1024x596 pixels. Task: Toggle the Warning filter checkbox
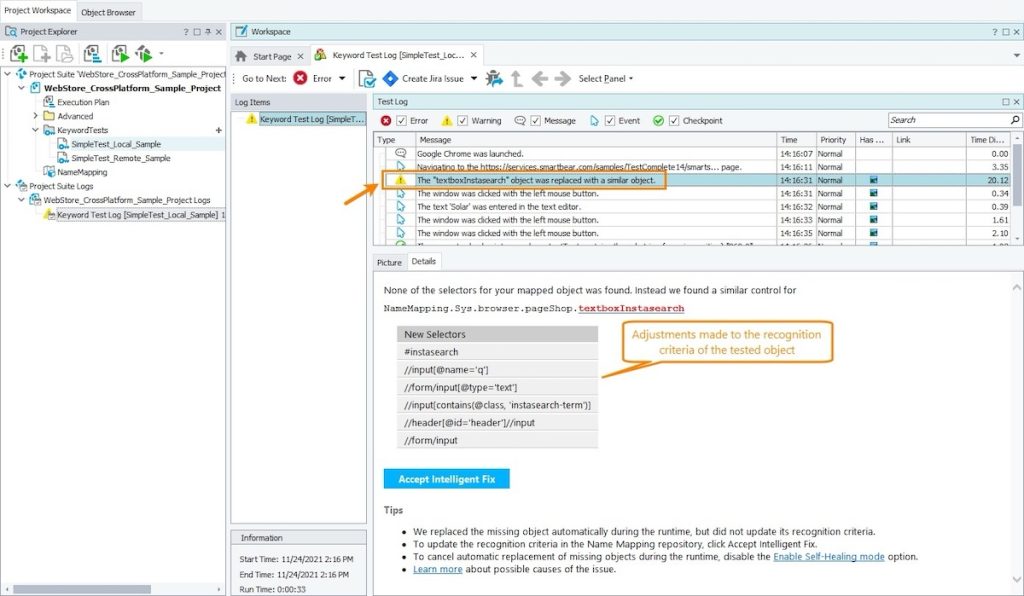pos(462,121)
